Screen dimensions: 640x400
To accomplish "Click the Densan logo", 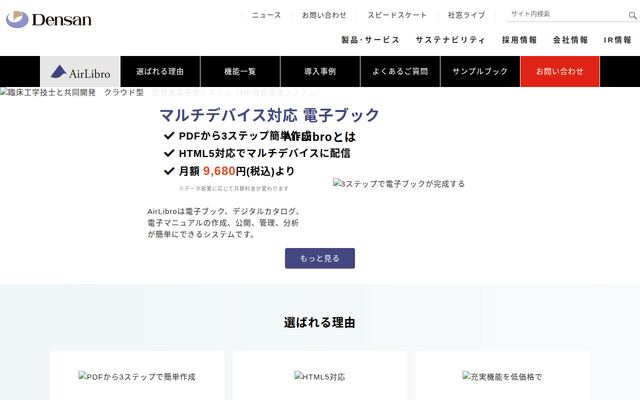I will [x=49, y=19].
